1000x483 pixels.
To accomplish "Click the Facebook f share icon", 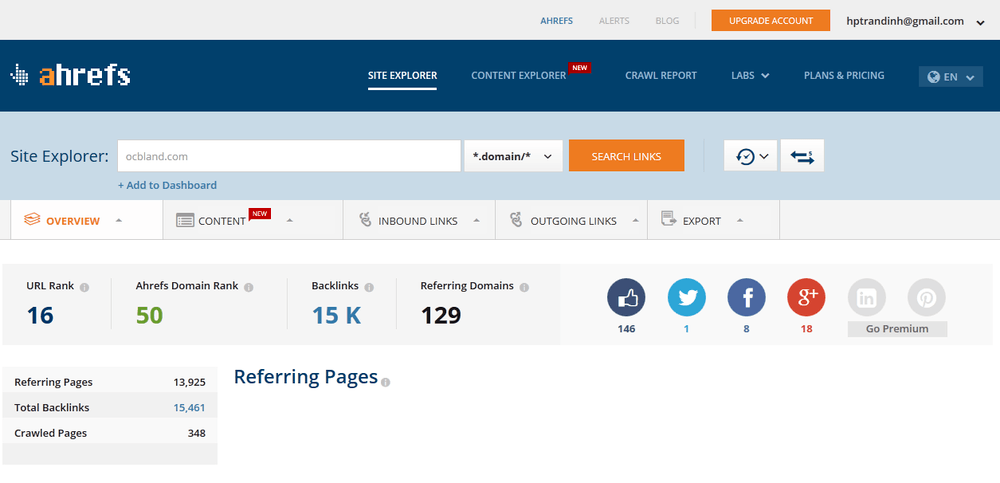I will pos(746,297).
